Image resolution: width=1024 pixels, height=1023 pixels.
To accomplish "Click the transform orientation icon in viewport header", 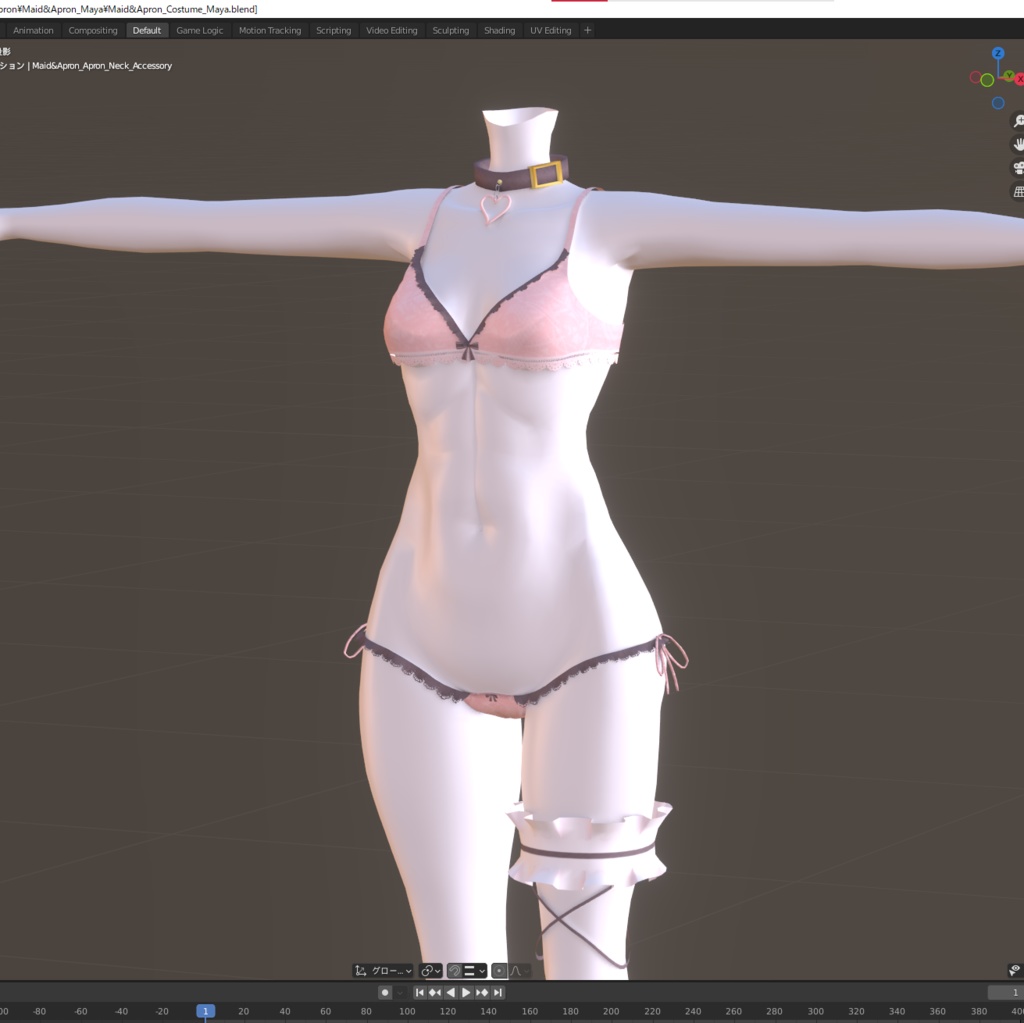I will pos(359,970).
